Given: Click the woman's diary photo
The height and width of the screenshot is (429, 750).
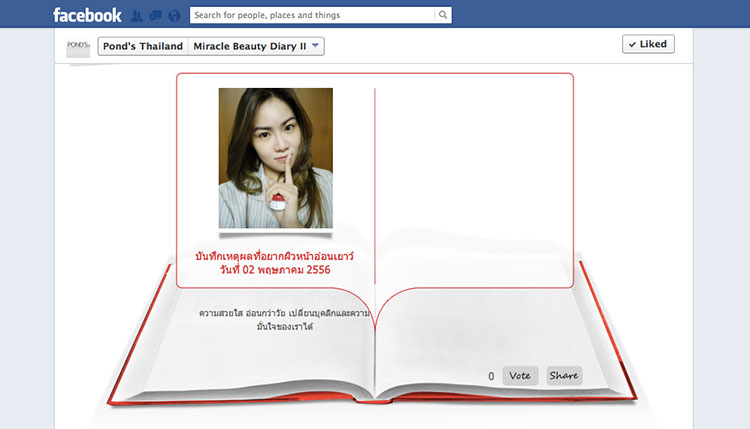Looking at the screenshot, I should (276, 158).
